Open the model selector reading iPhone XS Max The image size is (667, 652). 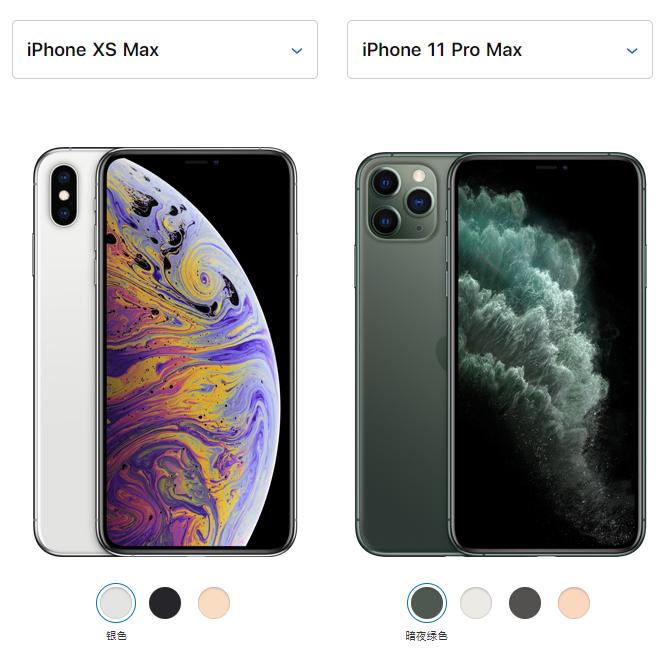pos(165,49)
